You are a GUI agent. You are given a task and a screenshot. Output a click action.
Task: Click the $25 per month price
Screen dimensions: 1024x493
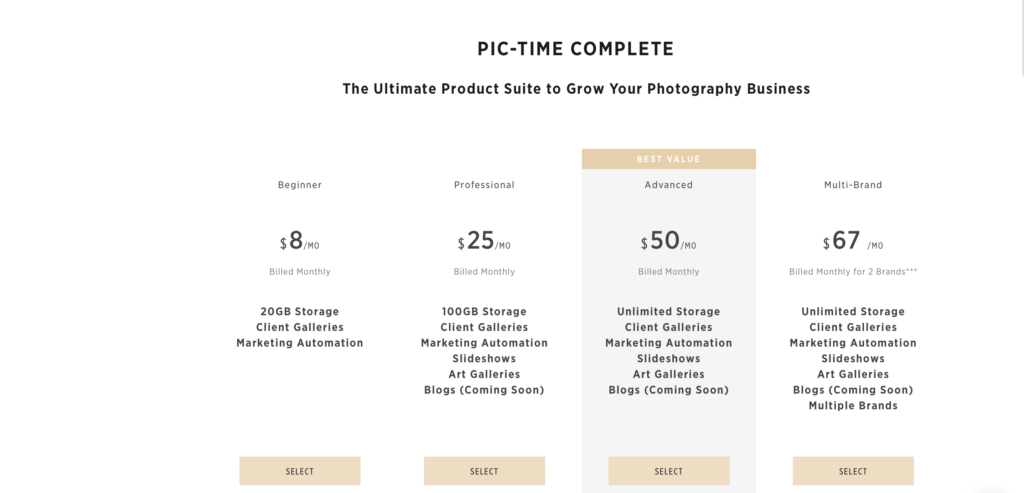point(484,241)
